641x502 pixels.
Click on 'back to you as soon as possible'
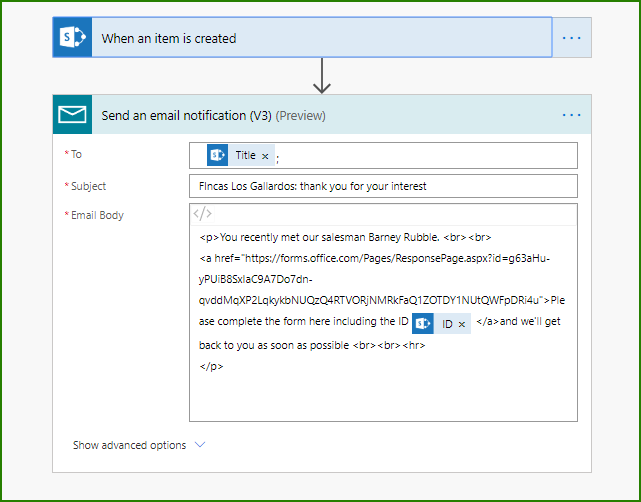coord(273,345)
